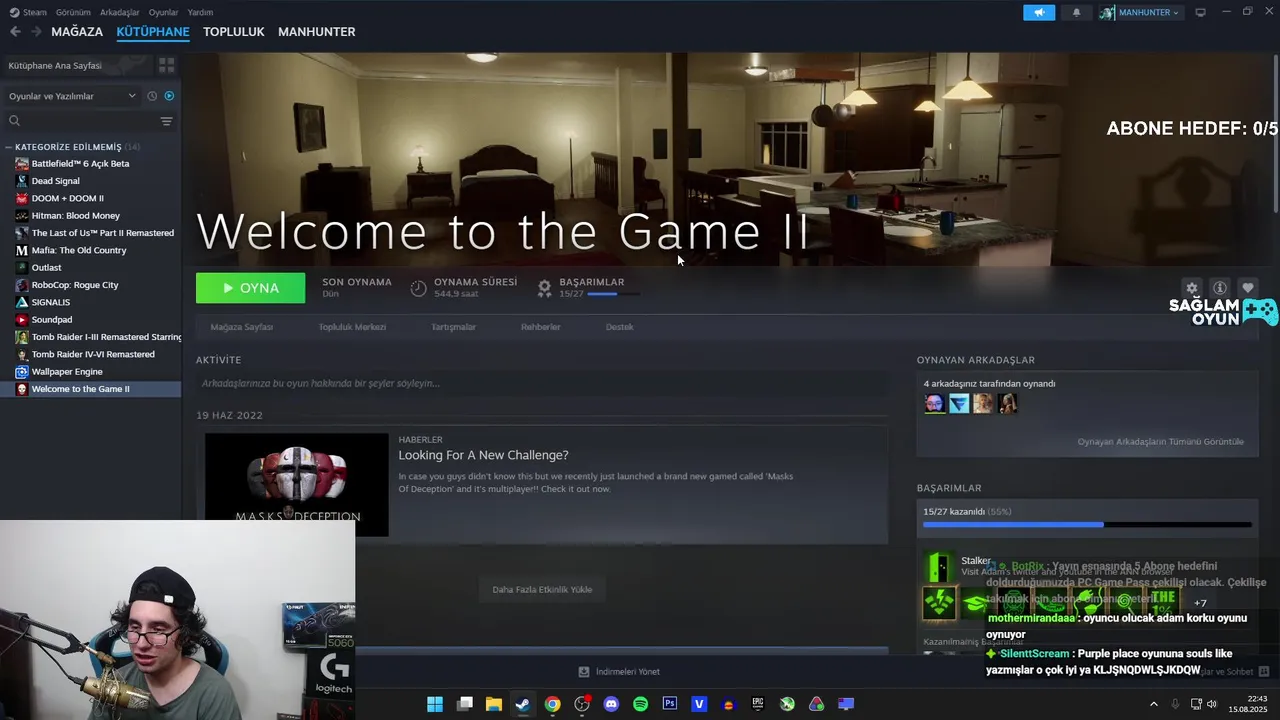The image size is (1280, 720).
Task: Open the Destek link
Action: (619, 327)
